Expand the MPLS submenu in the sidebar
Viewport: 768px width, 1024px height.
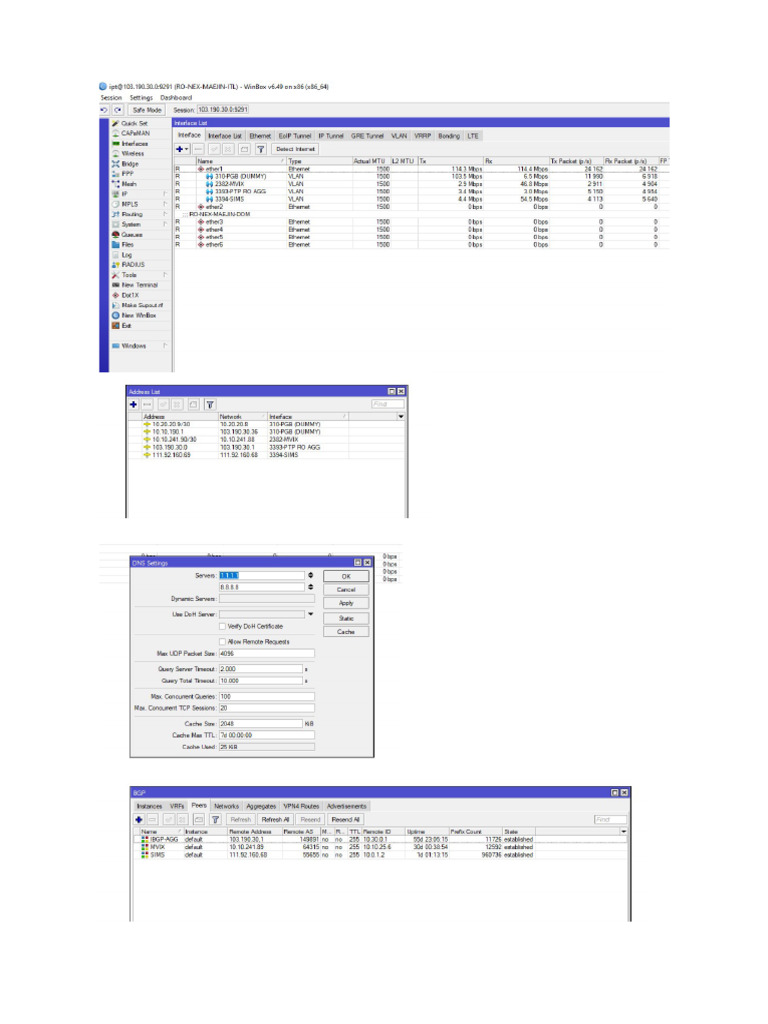click(165, 204)
